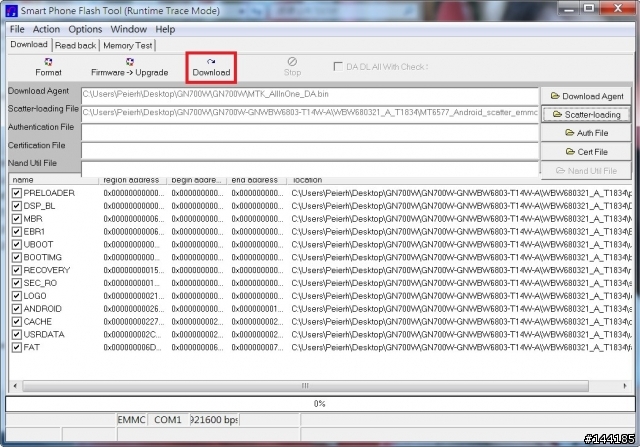Uncheck the PRELOADER partition checkbox

click(16, 193)
